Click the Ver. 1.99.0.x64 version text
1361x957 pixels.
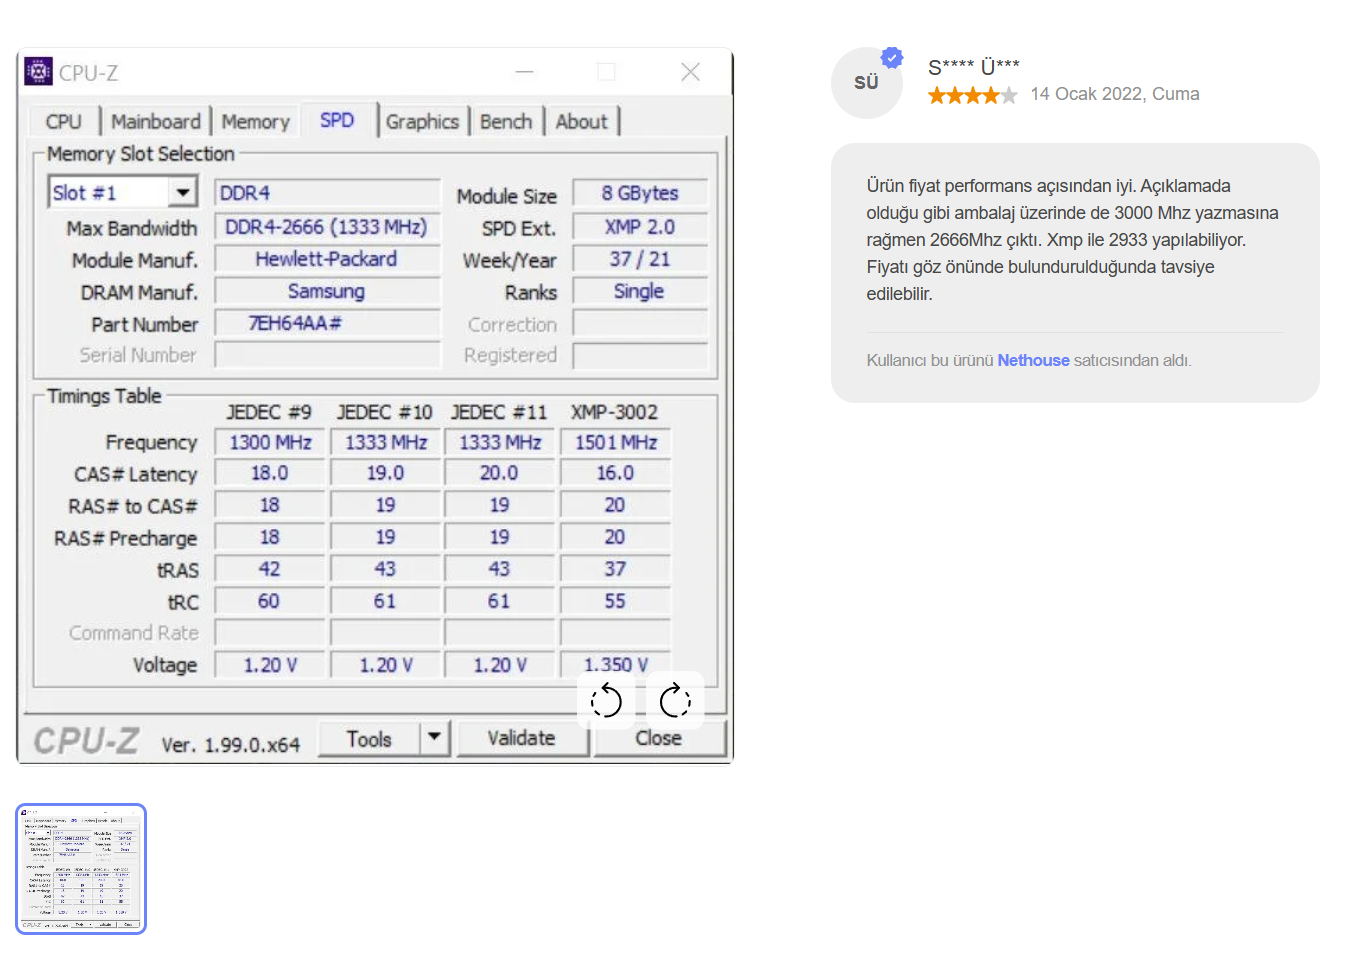pyautogui.click(x=231, y=745)
